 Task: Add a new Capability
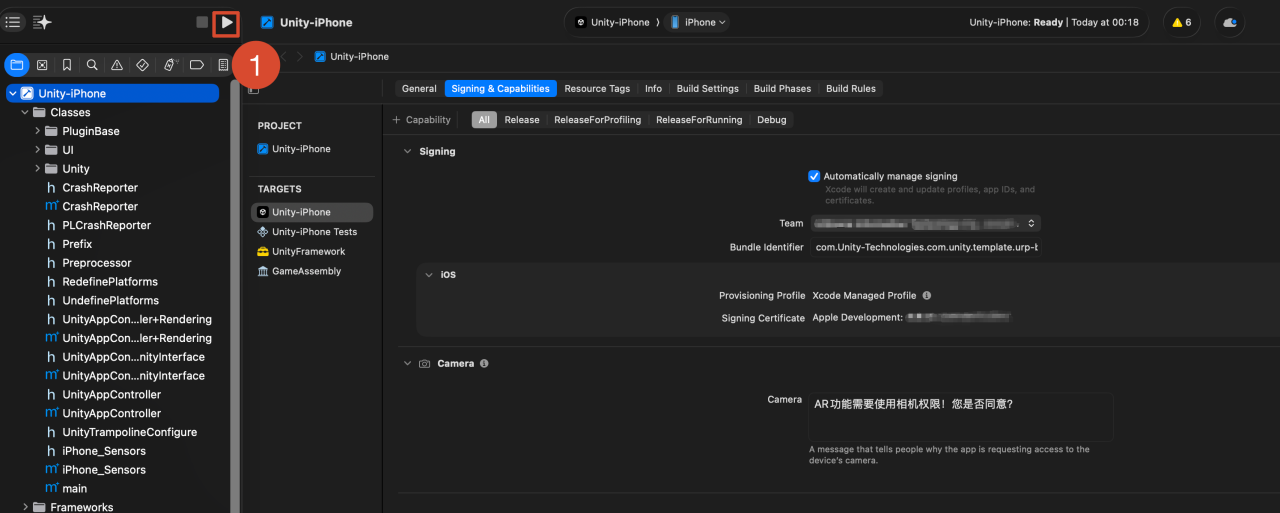pos(421,120)
